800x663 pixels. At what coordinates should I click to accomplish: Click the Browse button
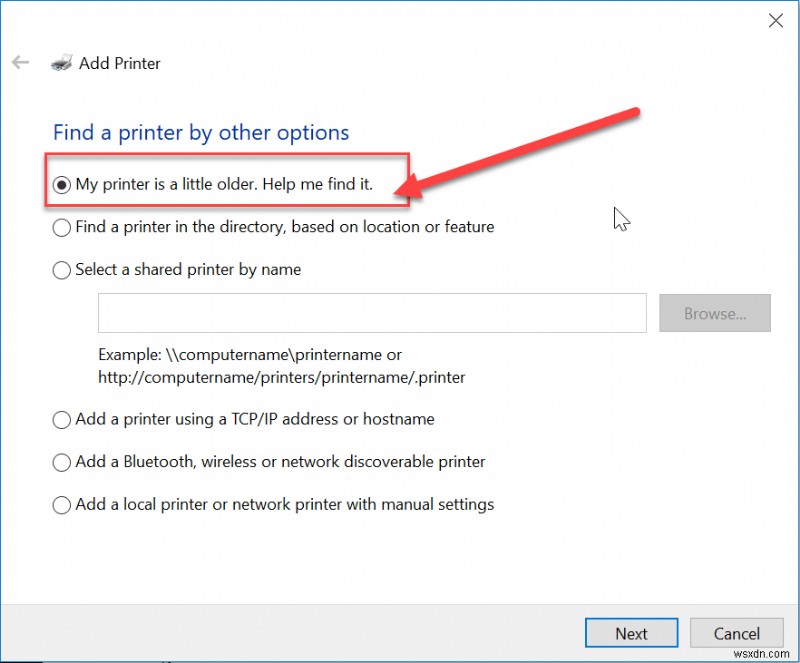(x=715, y=313)
